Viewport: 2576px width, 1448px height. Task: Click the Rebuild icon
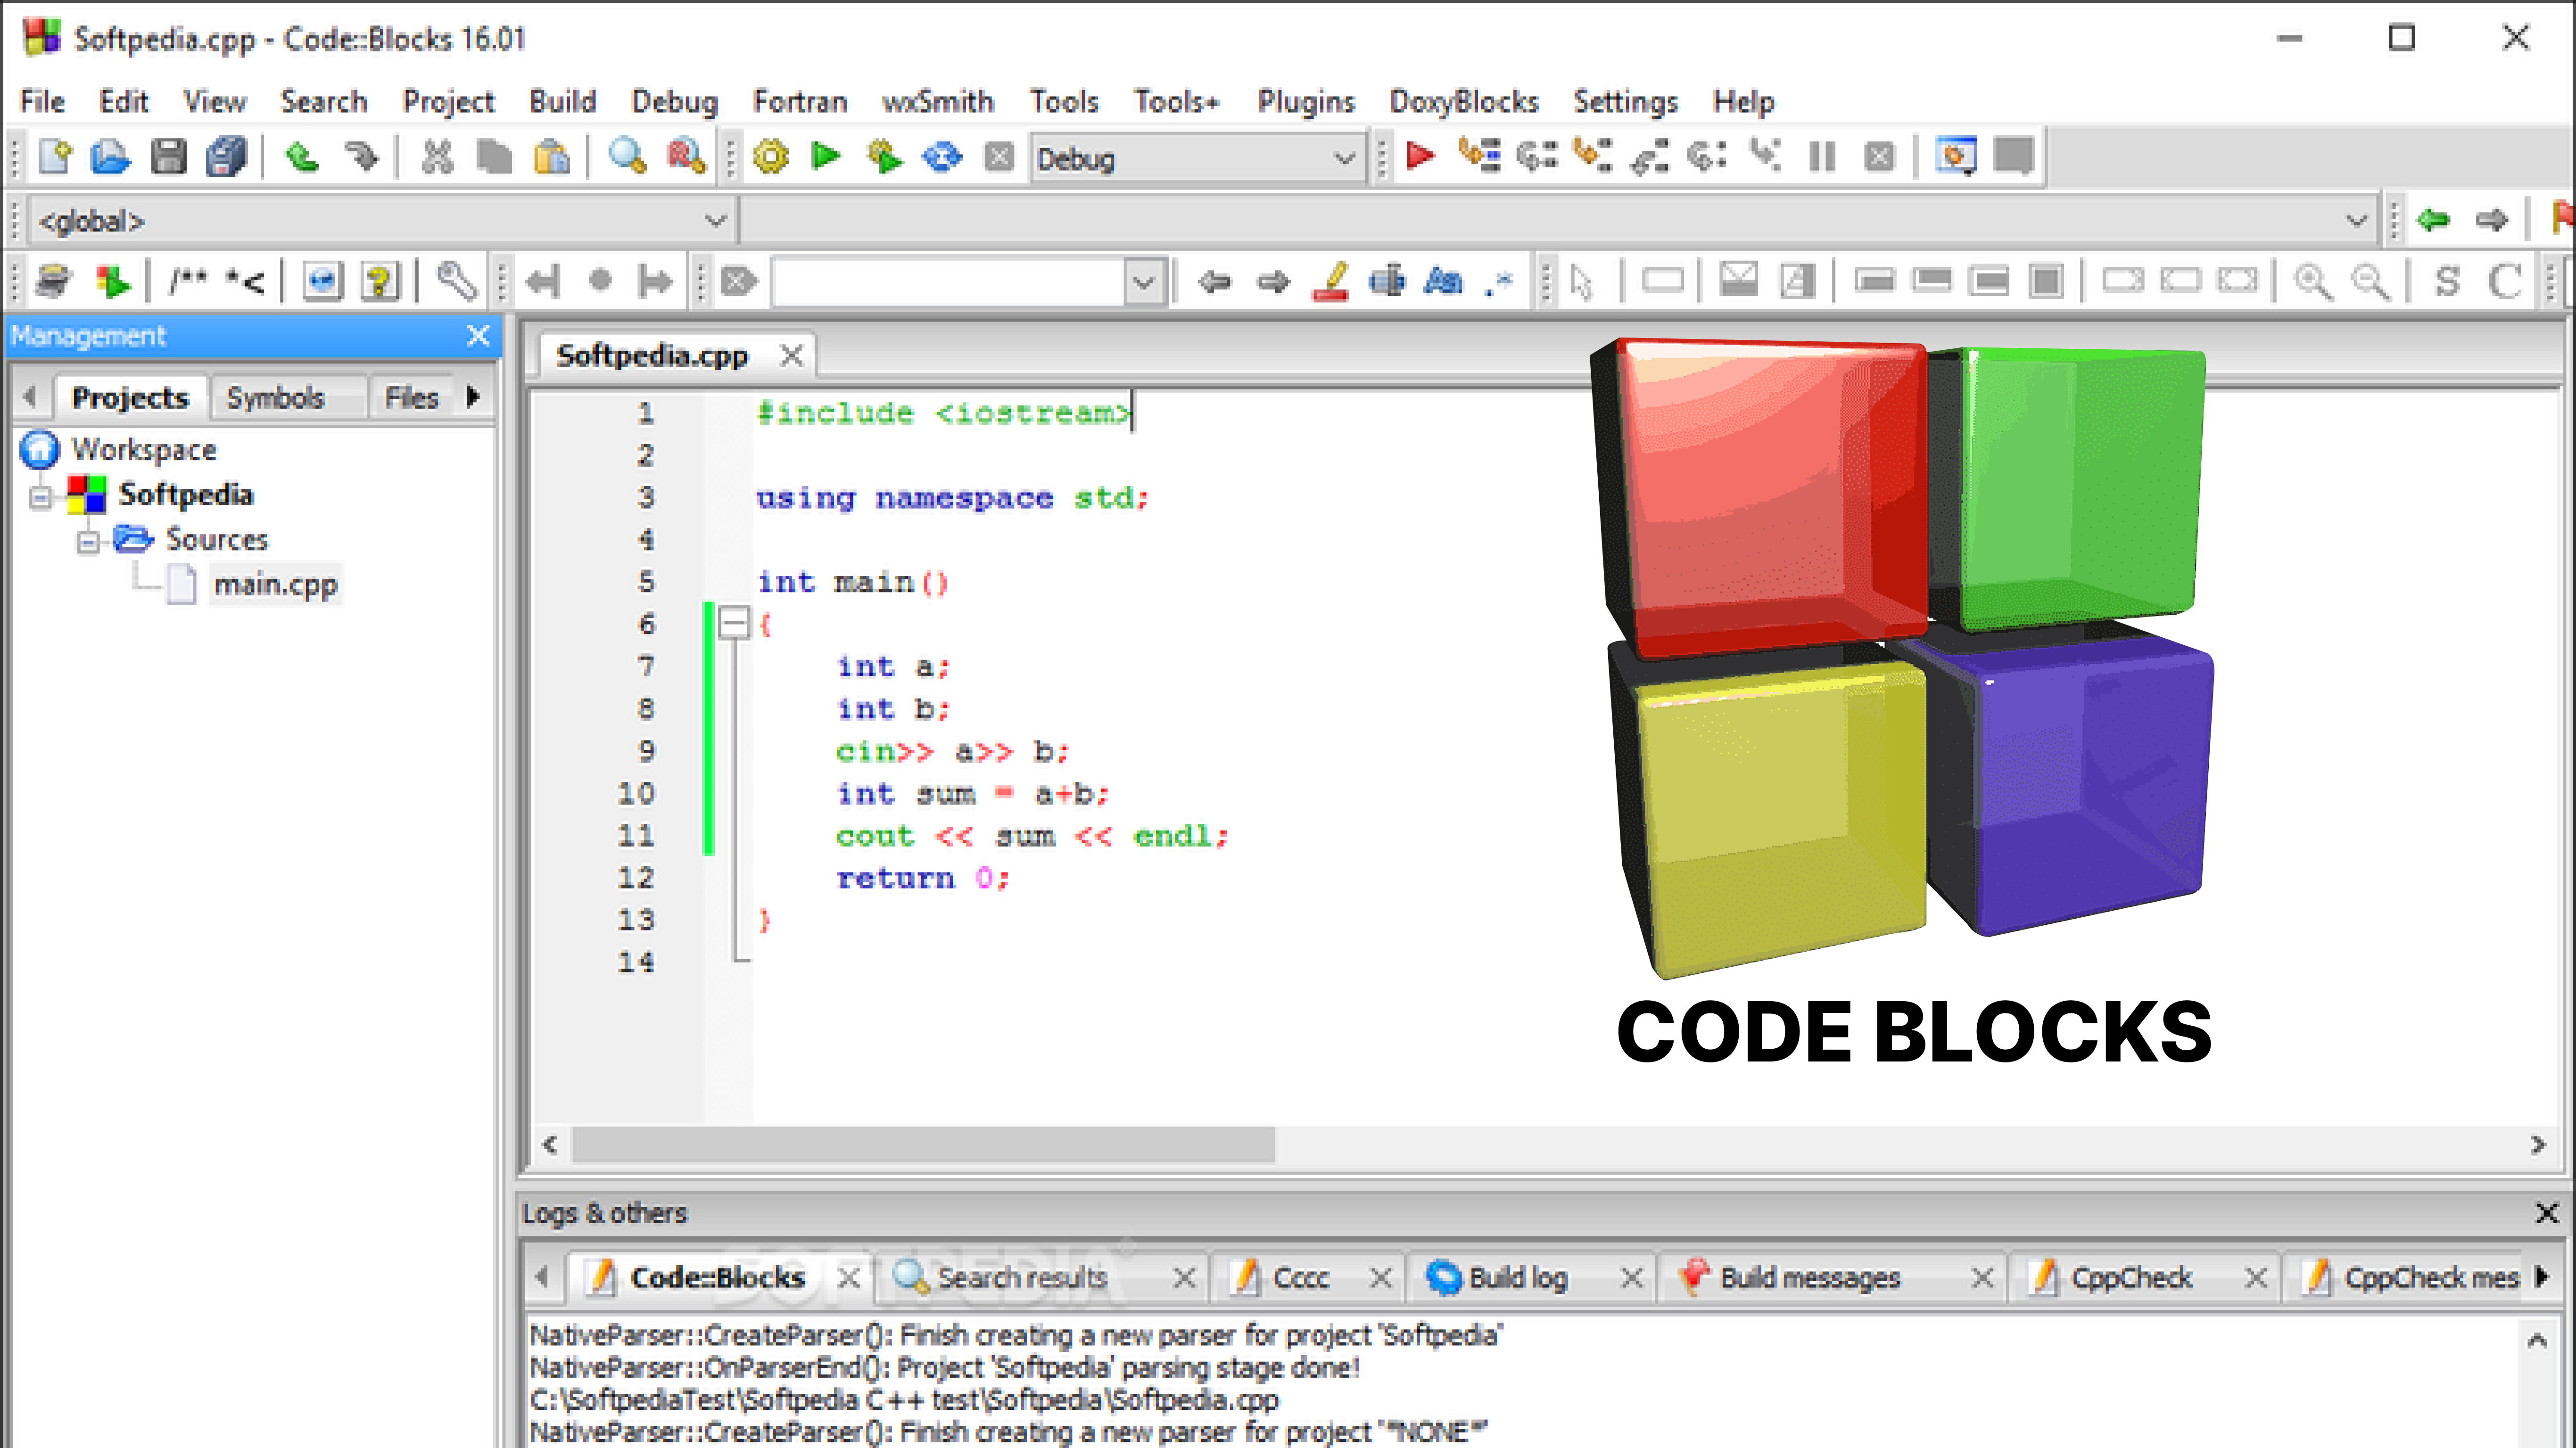(x=942, y=157)
